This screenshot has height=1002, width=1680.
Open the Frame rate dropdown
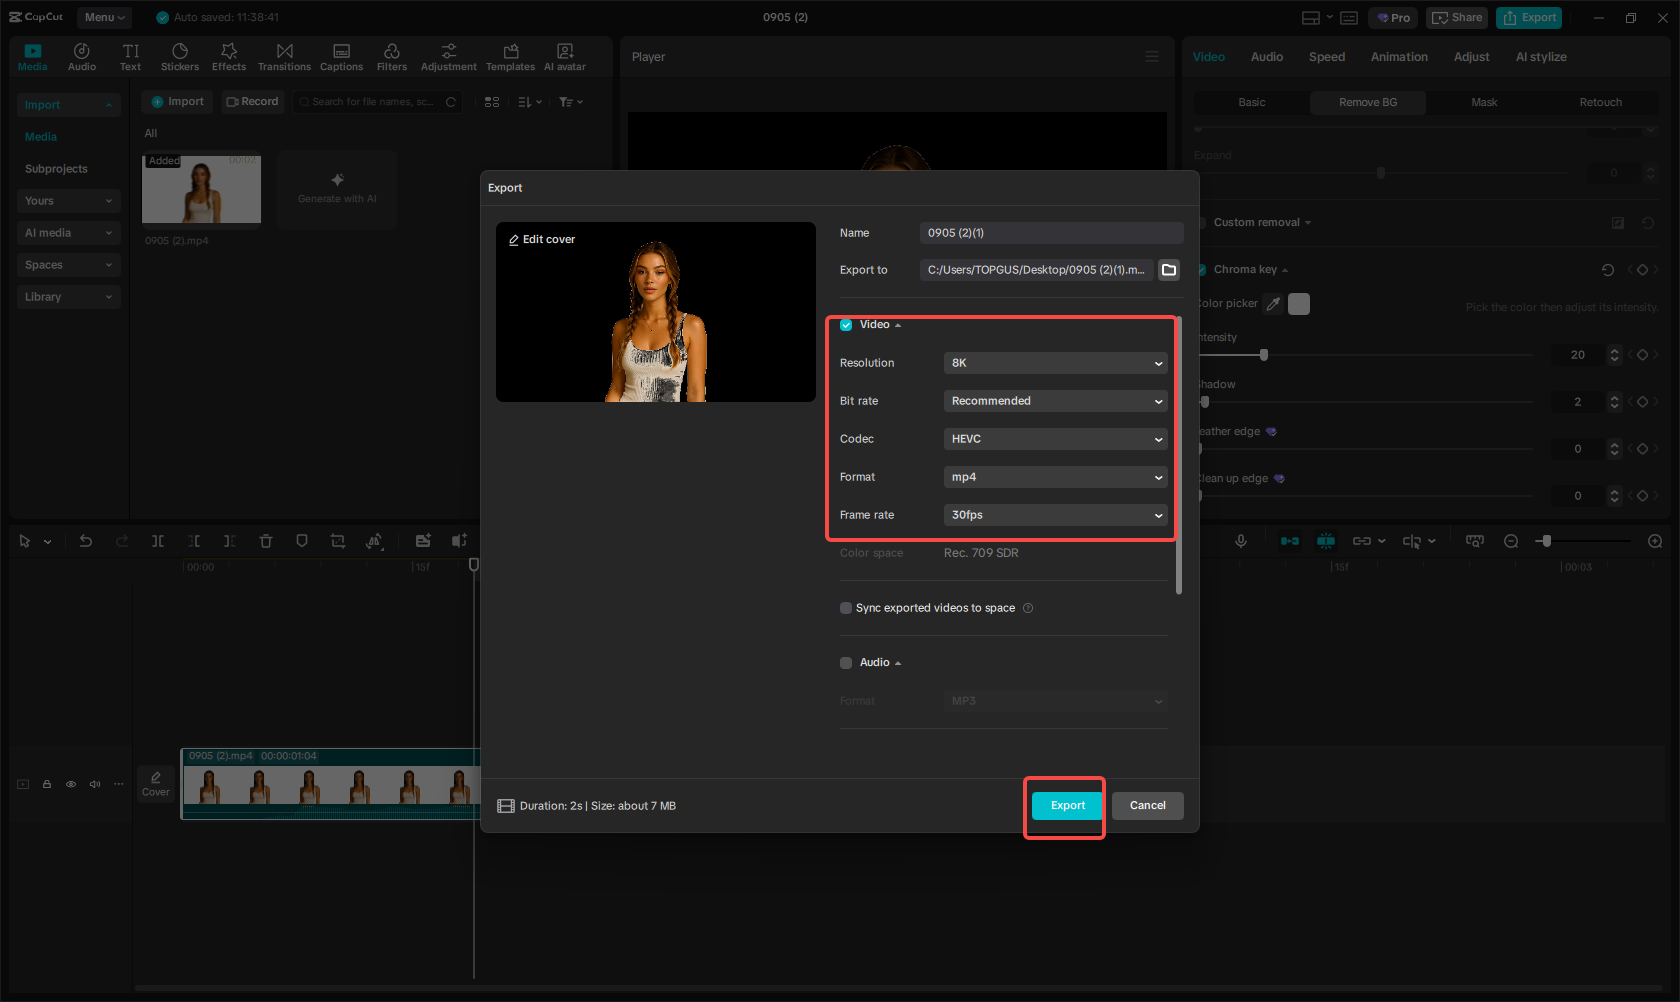1055,514
